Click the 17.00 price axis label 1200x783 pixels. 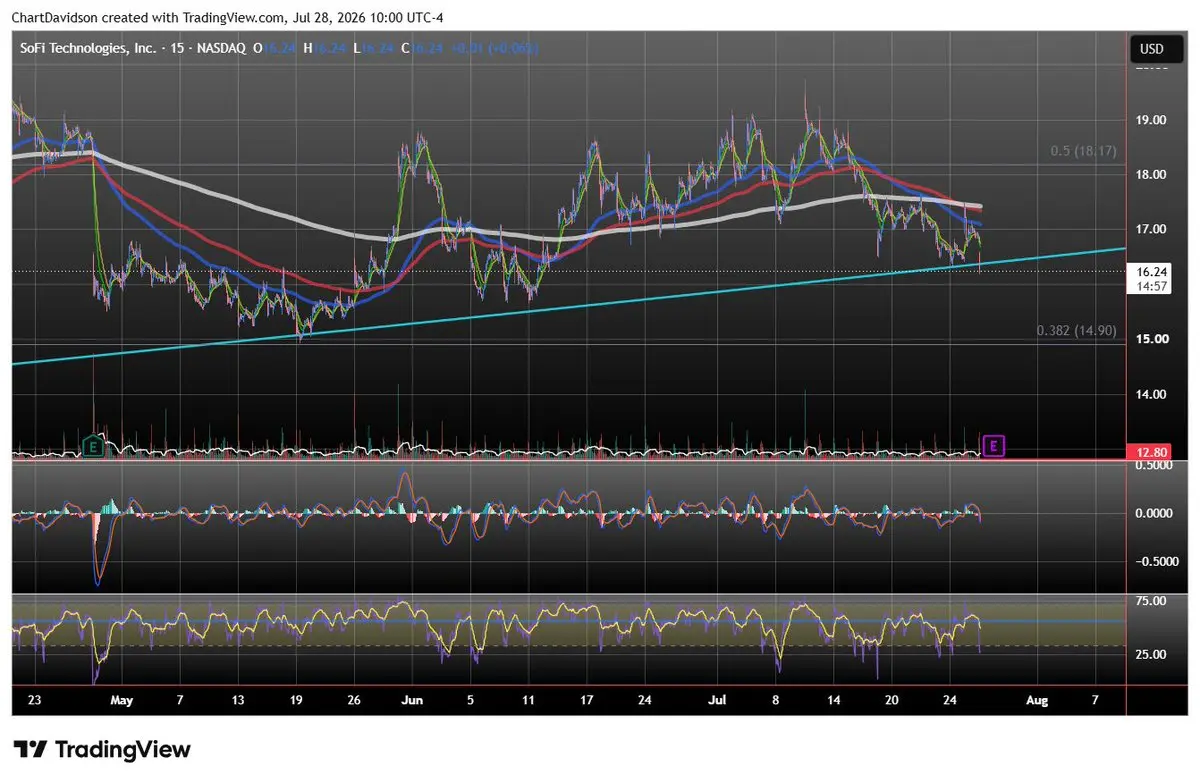pos(1151,230)
